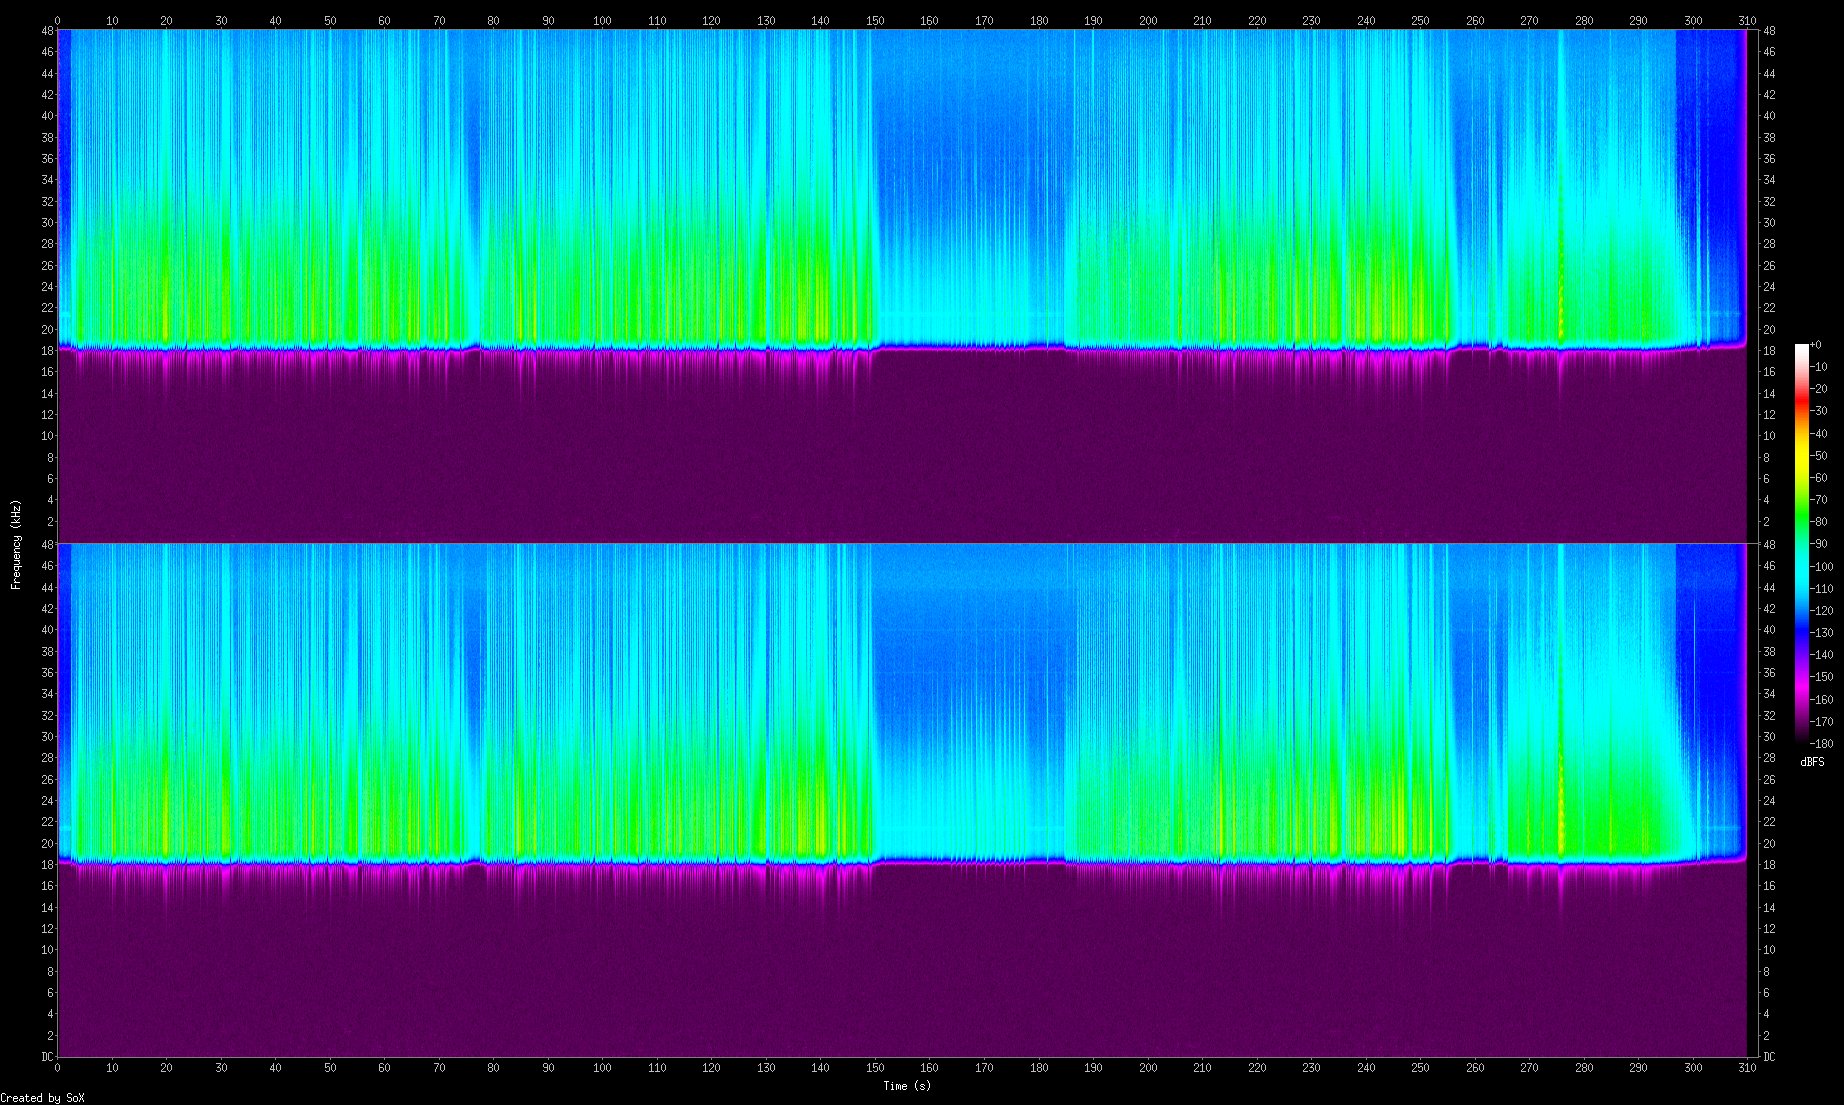Select the -120 label on the dBFS scale
Screen dimensions: 1844x1105
1821,610
